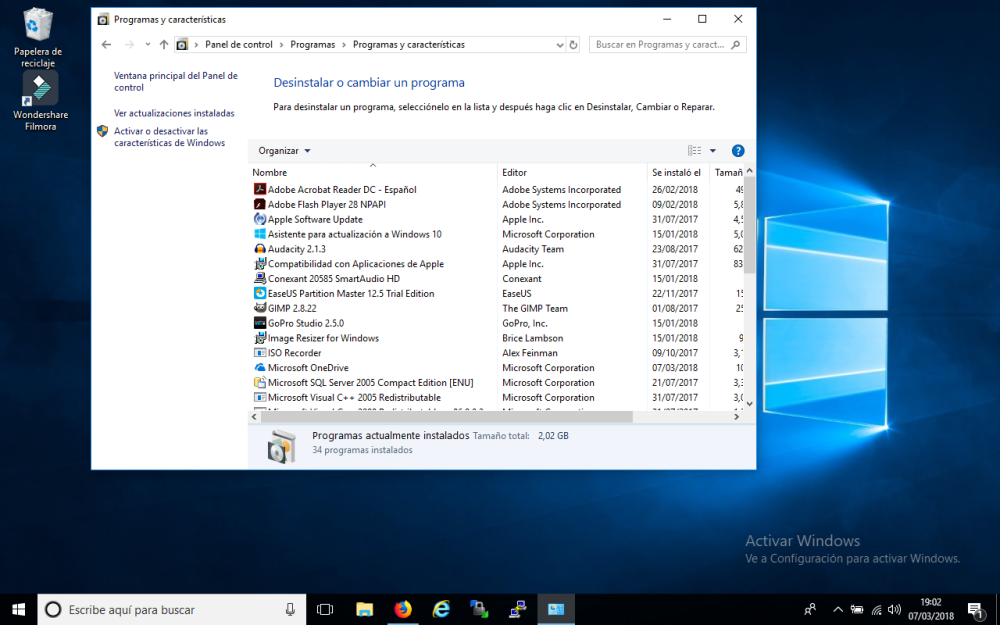Open Internet Explorer from the taskbar
The height and width of the screenshot is (625, 1000).
441,610
